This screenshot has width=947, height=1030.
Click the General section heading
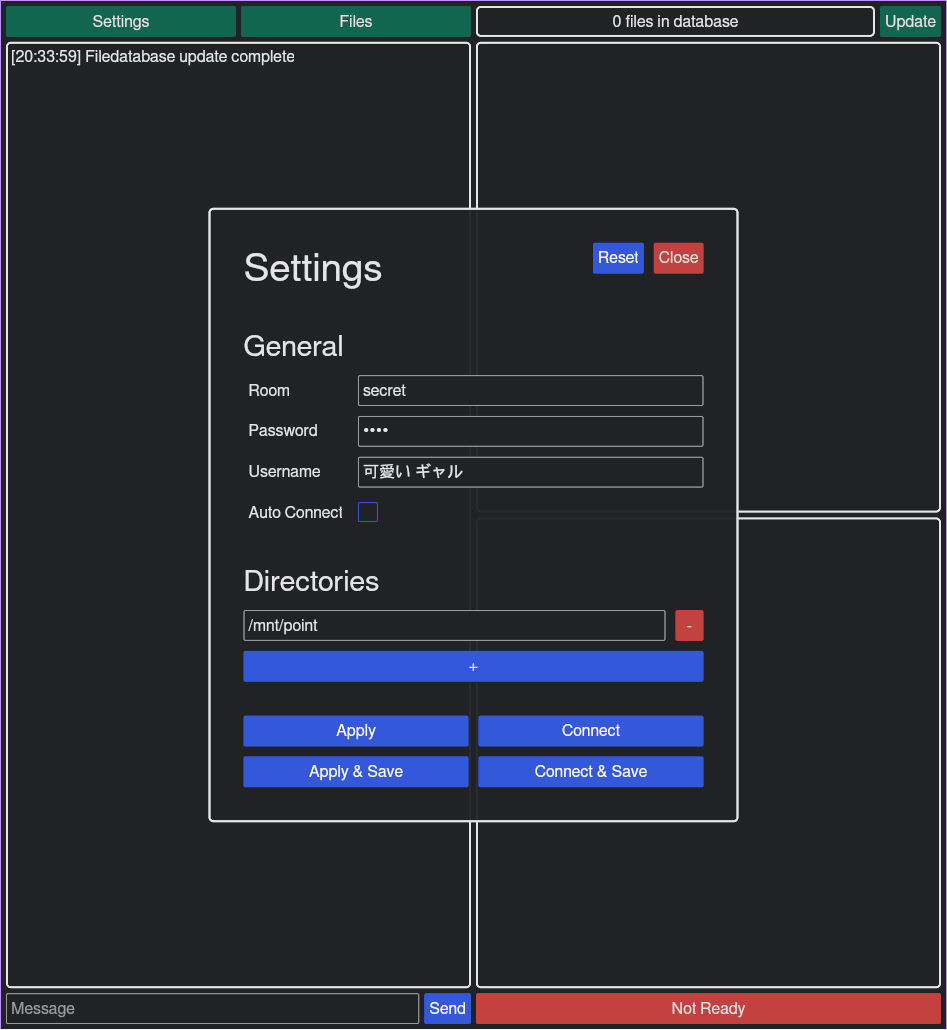pos(293,346)
